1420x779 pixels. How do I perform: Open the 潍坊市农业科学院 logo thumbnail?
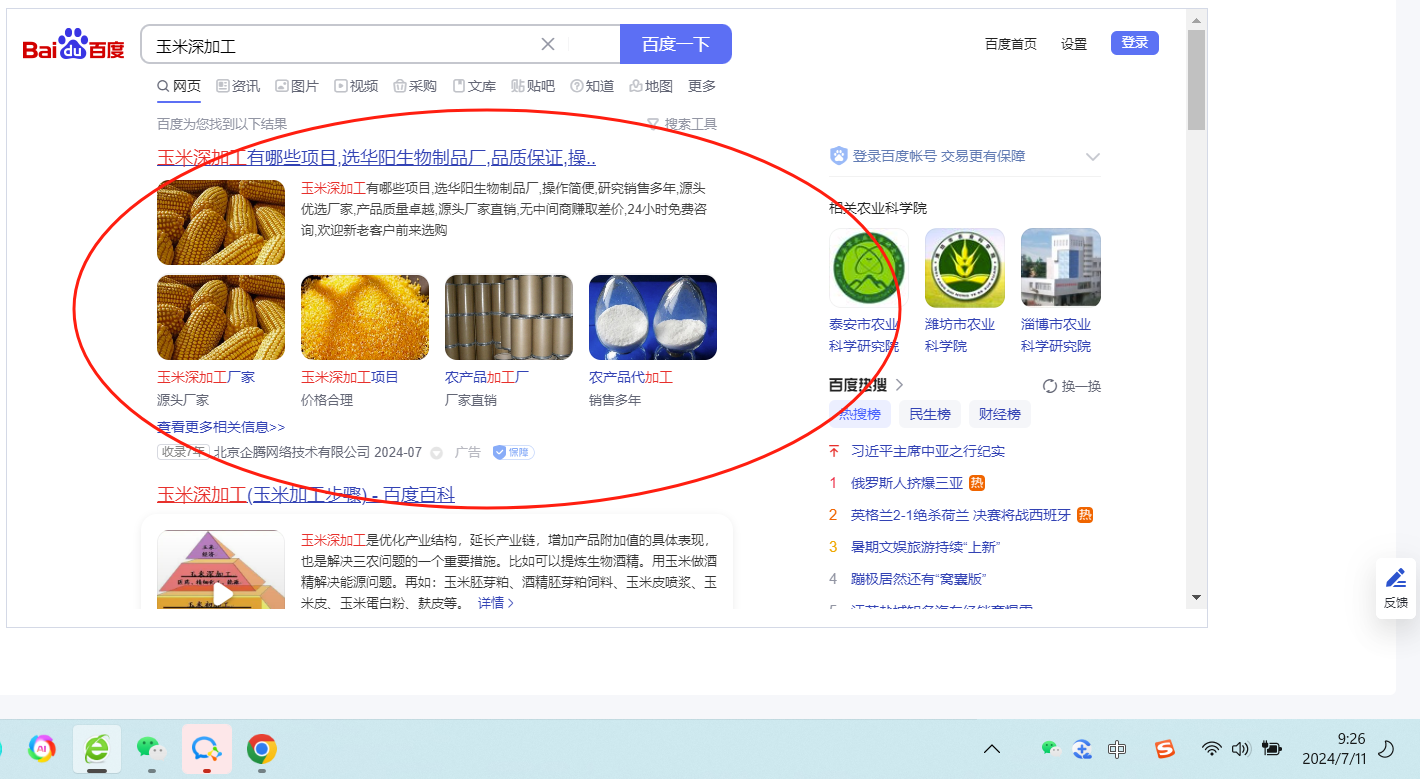point(965,268)
